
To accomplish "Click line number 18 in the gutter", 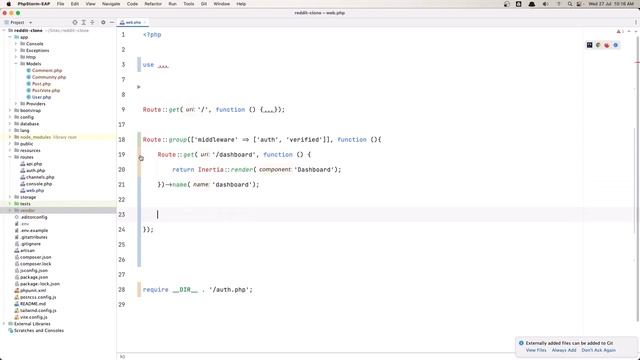I will (x=122, y=140).
